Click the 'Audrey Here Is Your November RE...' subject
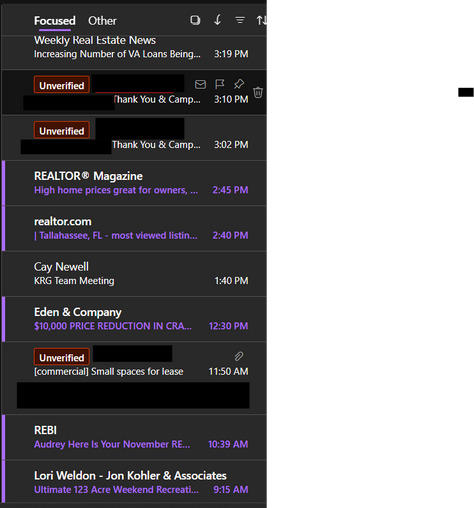 [112, 444]
